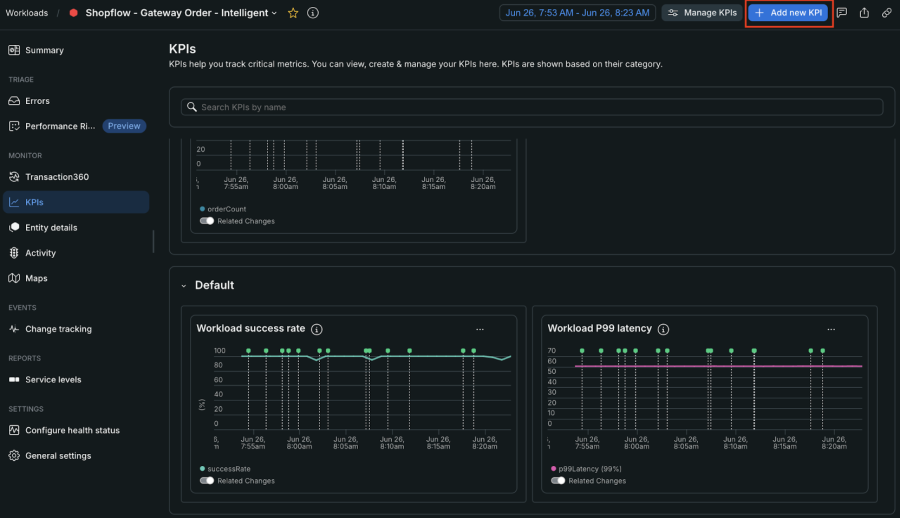Open the workload info icon in header
900x518 pixels.
313,13
